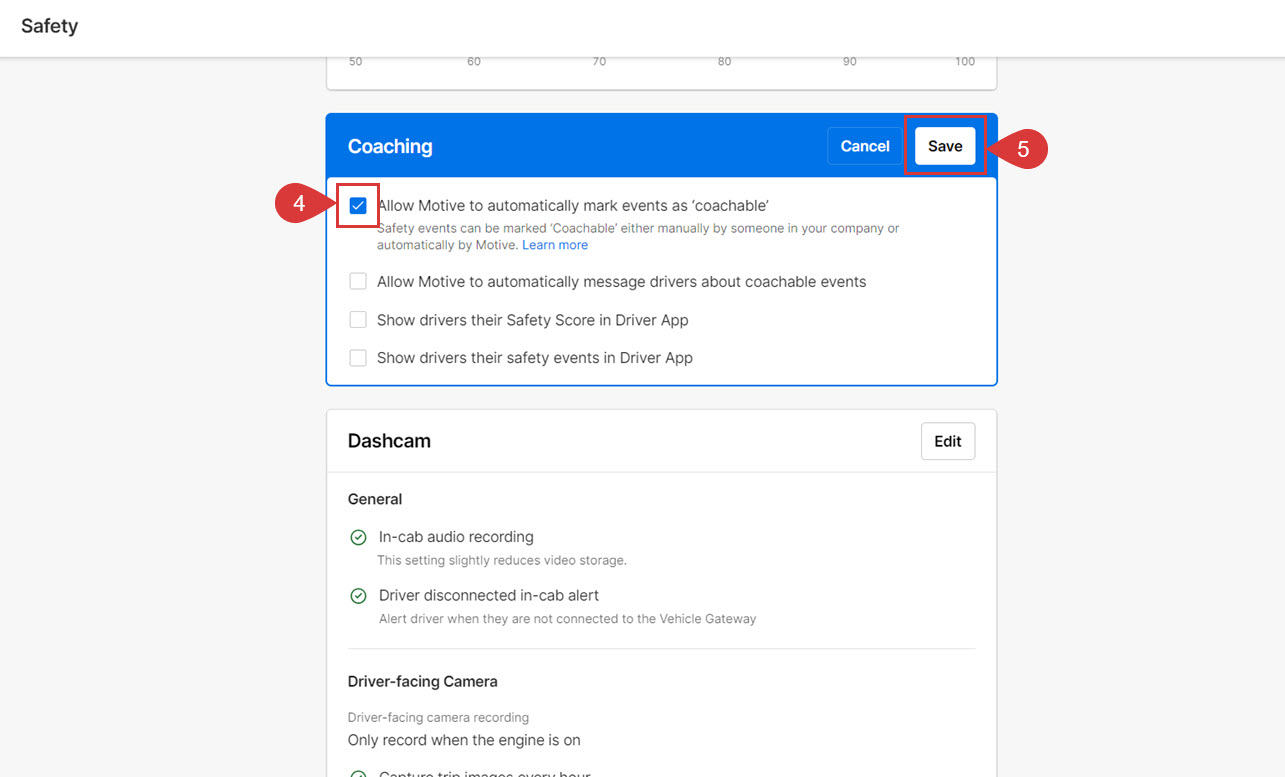Edit the Dashcam settings
This screenshot has width=1285, height=777.
948,441
